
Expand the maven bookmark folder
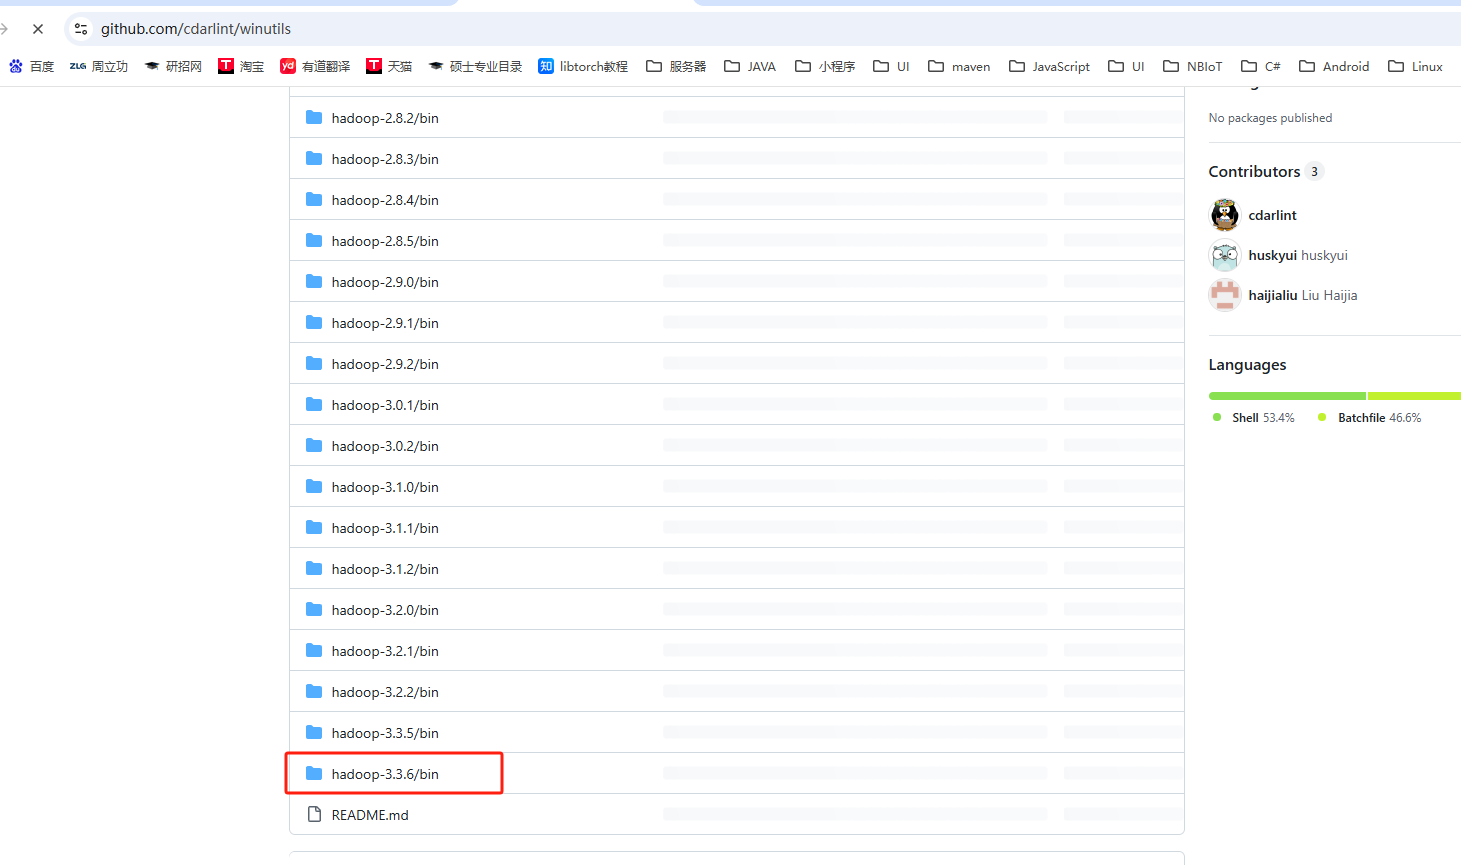tap(959, 66)
